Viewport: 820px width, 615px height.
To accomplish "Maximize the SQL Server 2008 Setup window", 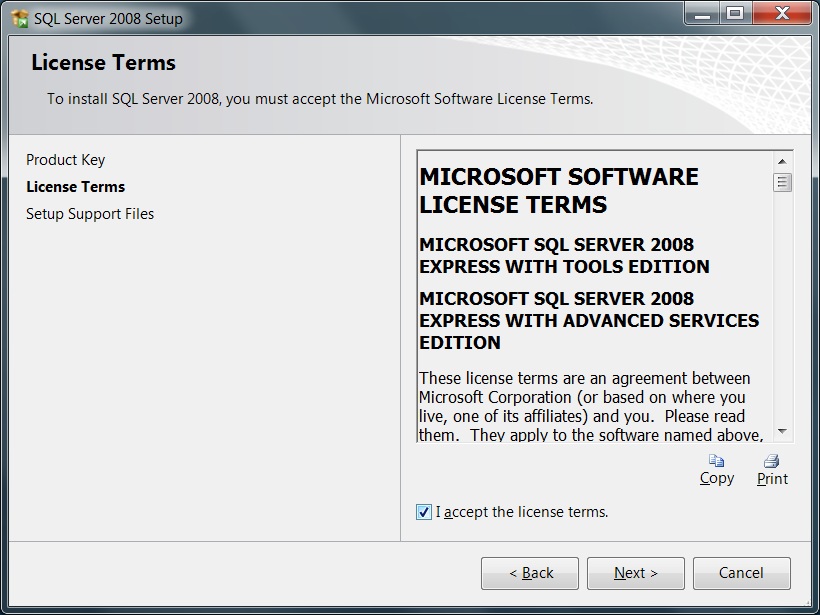I will [x=735, y=13].
